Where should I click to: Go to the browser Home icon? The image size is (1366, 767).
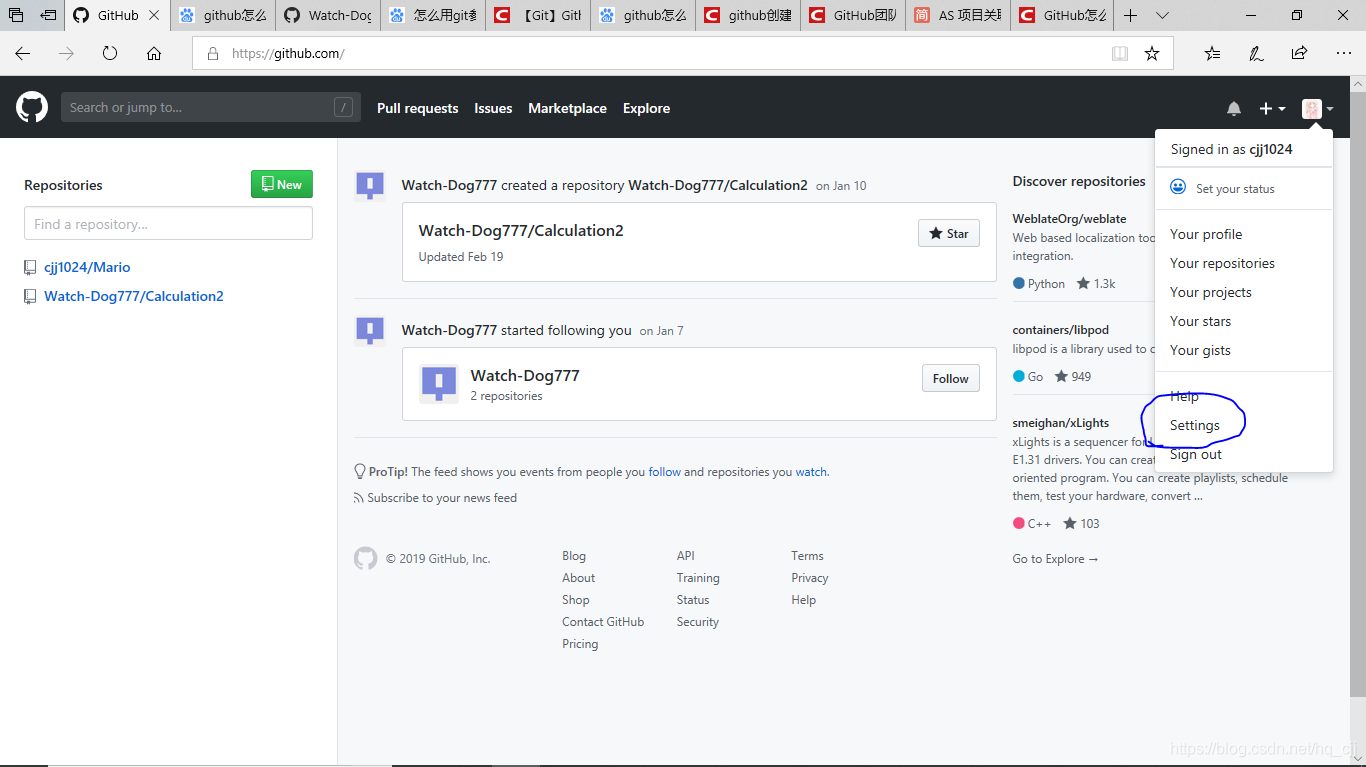point(154,53)
